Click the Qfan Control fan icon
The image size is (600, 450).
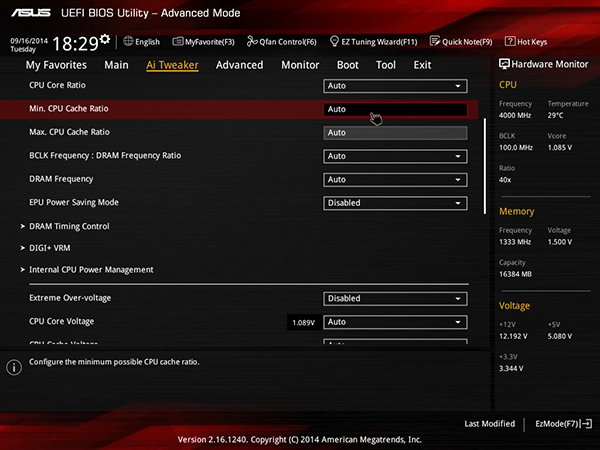(252, 41)
